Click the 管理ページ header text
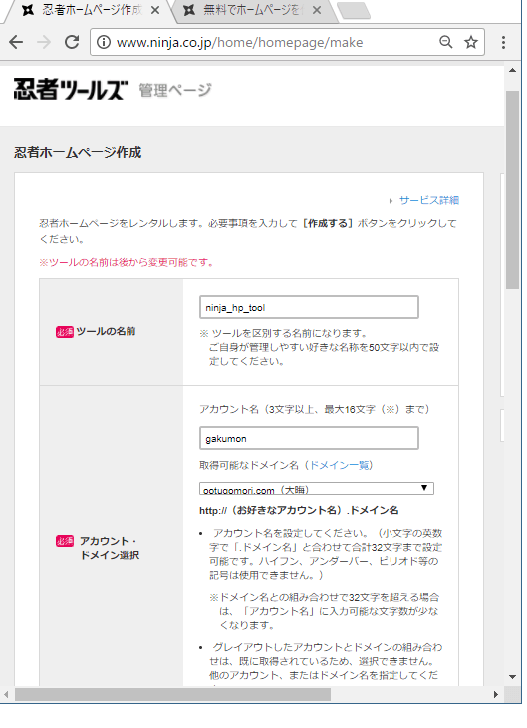The height and width of the screenshot is (728, 527). pyautogui.click(x=175, y=90)
